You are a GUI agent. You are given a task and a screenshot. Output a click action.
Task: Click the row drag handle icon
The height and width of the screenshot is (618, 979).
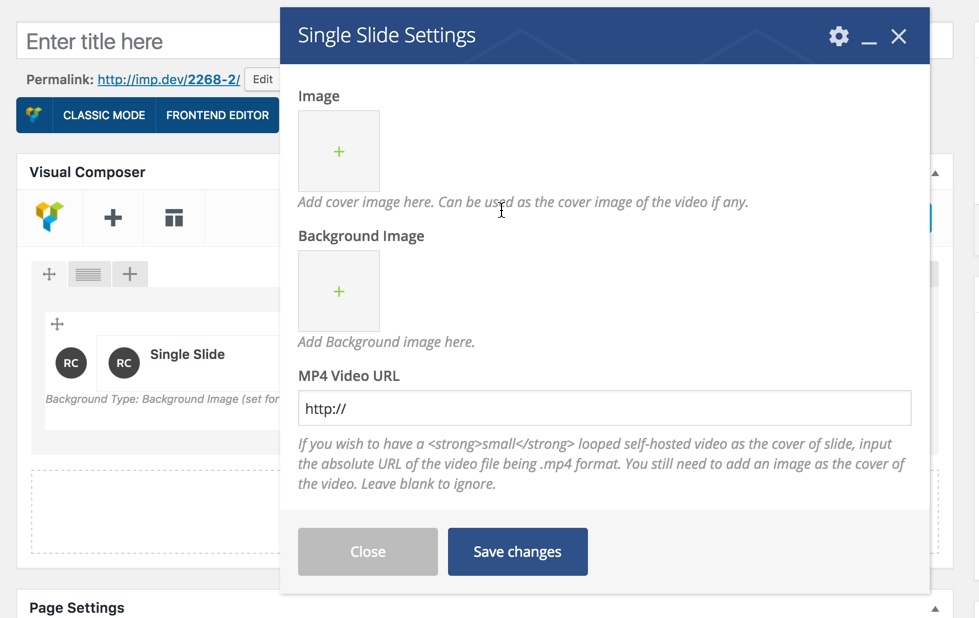49,274
